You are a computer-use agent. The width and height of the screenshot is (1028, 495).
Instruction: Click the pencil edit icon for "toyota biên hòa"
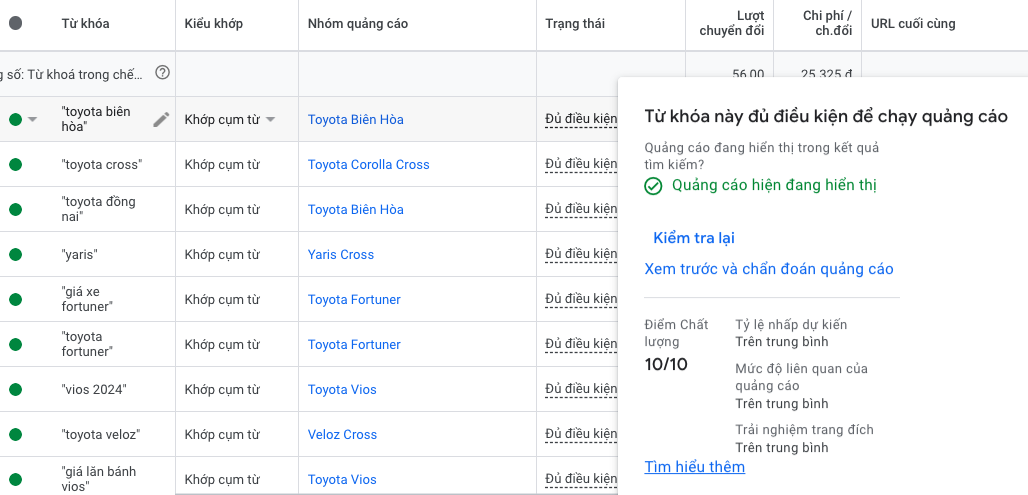coord(161,120)
